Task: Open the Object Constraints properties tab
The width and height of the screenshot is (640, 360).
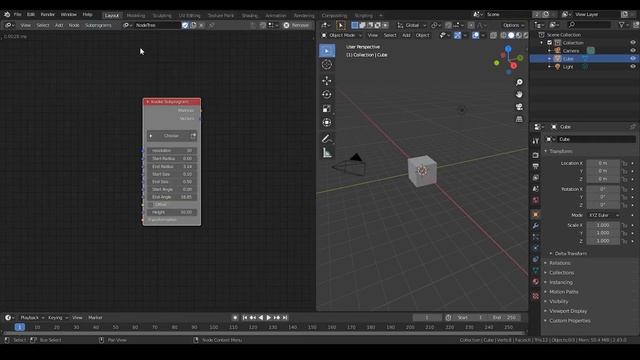Action: point(536,259)
